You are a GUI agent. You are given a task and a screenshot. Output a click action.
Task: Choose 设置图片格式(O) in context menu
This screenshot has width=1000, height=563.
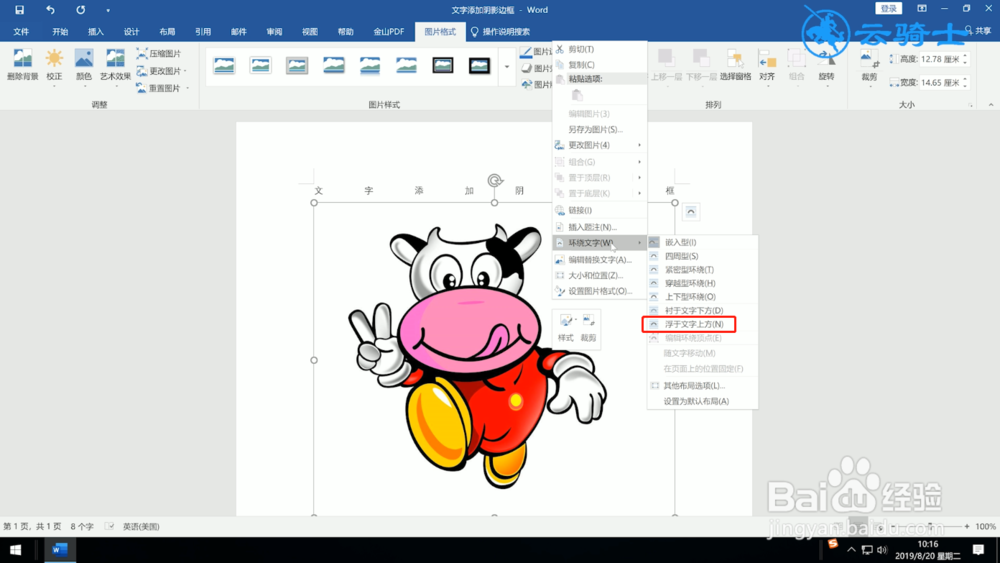coord(599,291)
